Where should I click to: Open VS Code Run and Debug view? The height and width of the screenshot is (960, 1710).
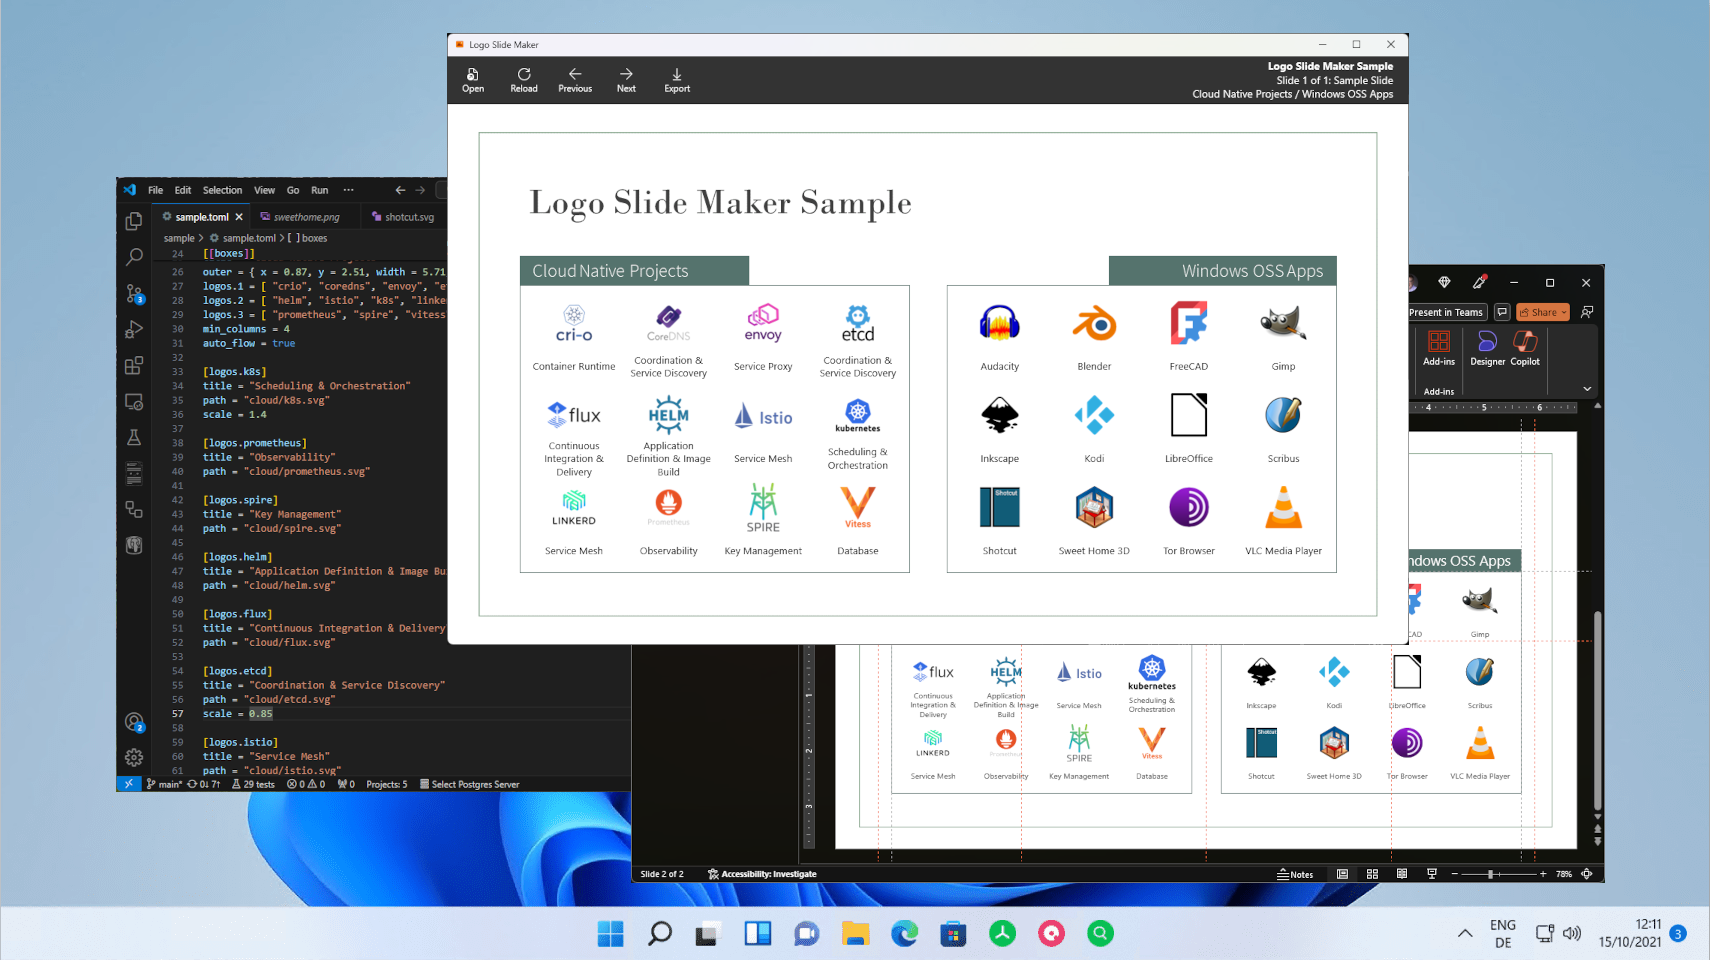coord(134,329)
